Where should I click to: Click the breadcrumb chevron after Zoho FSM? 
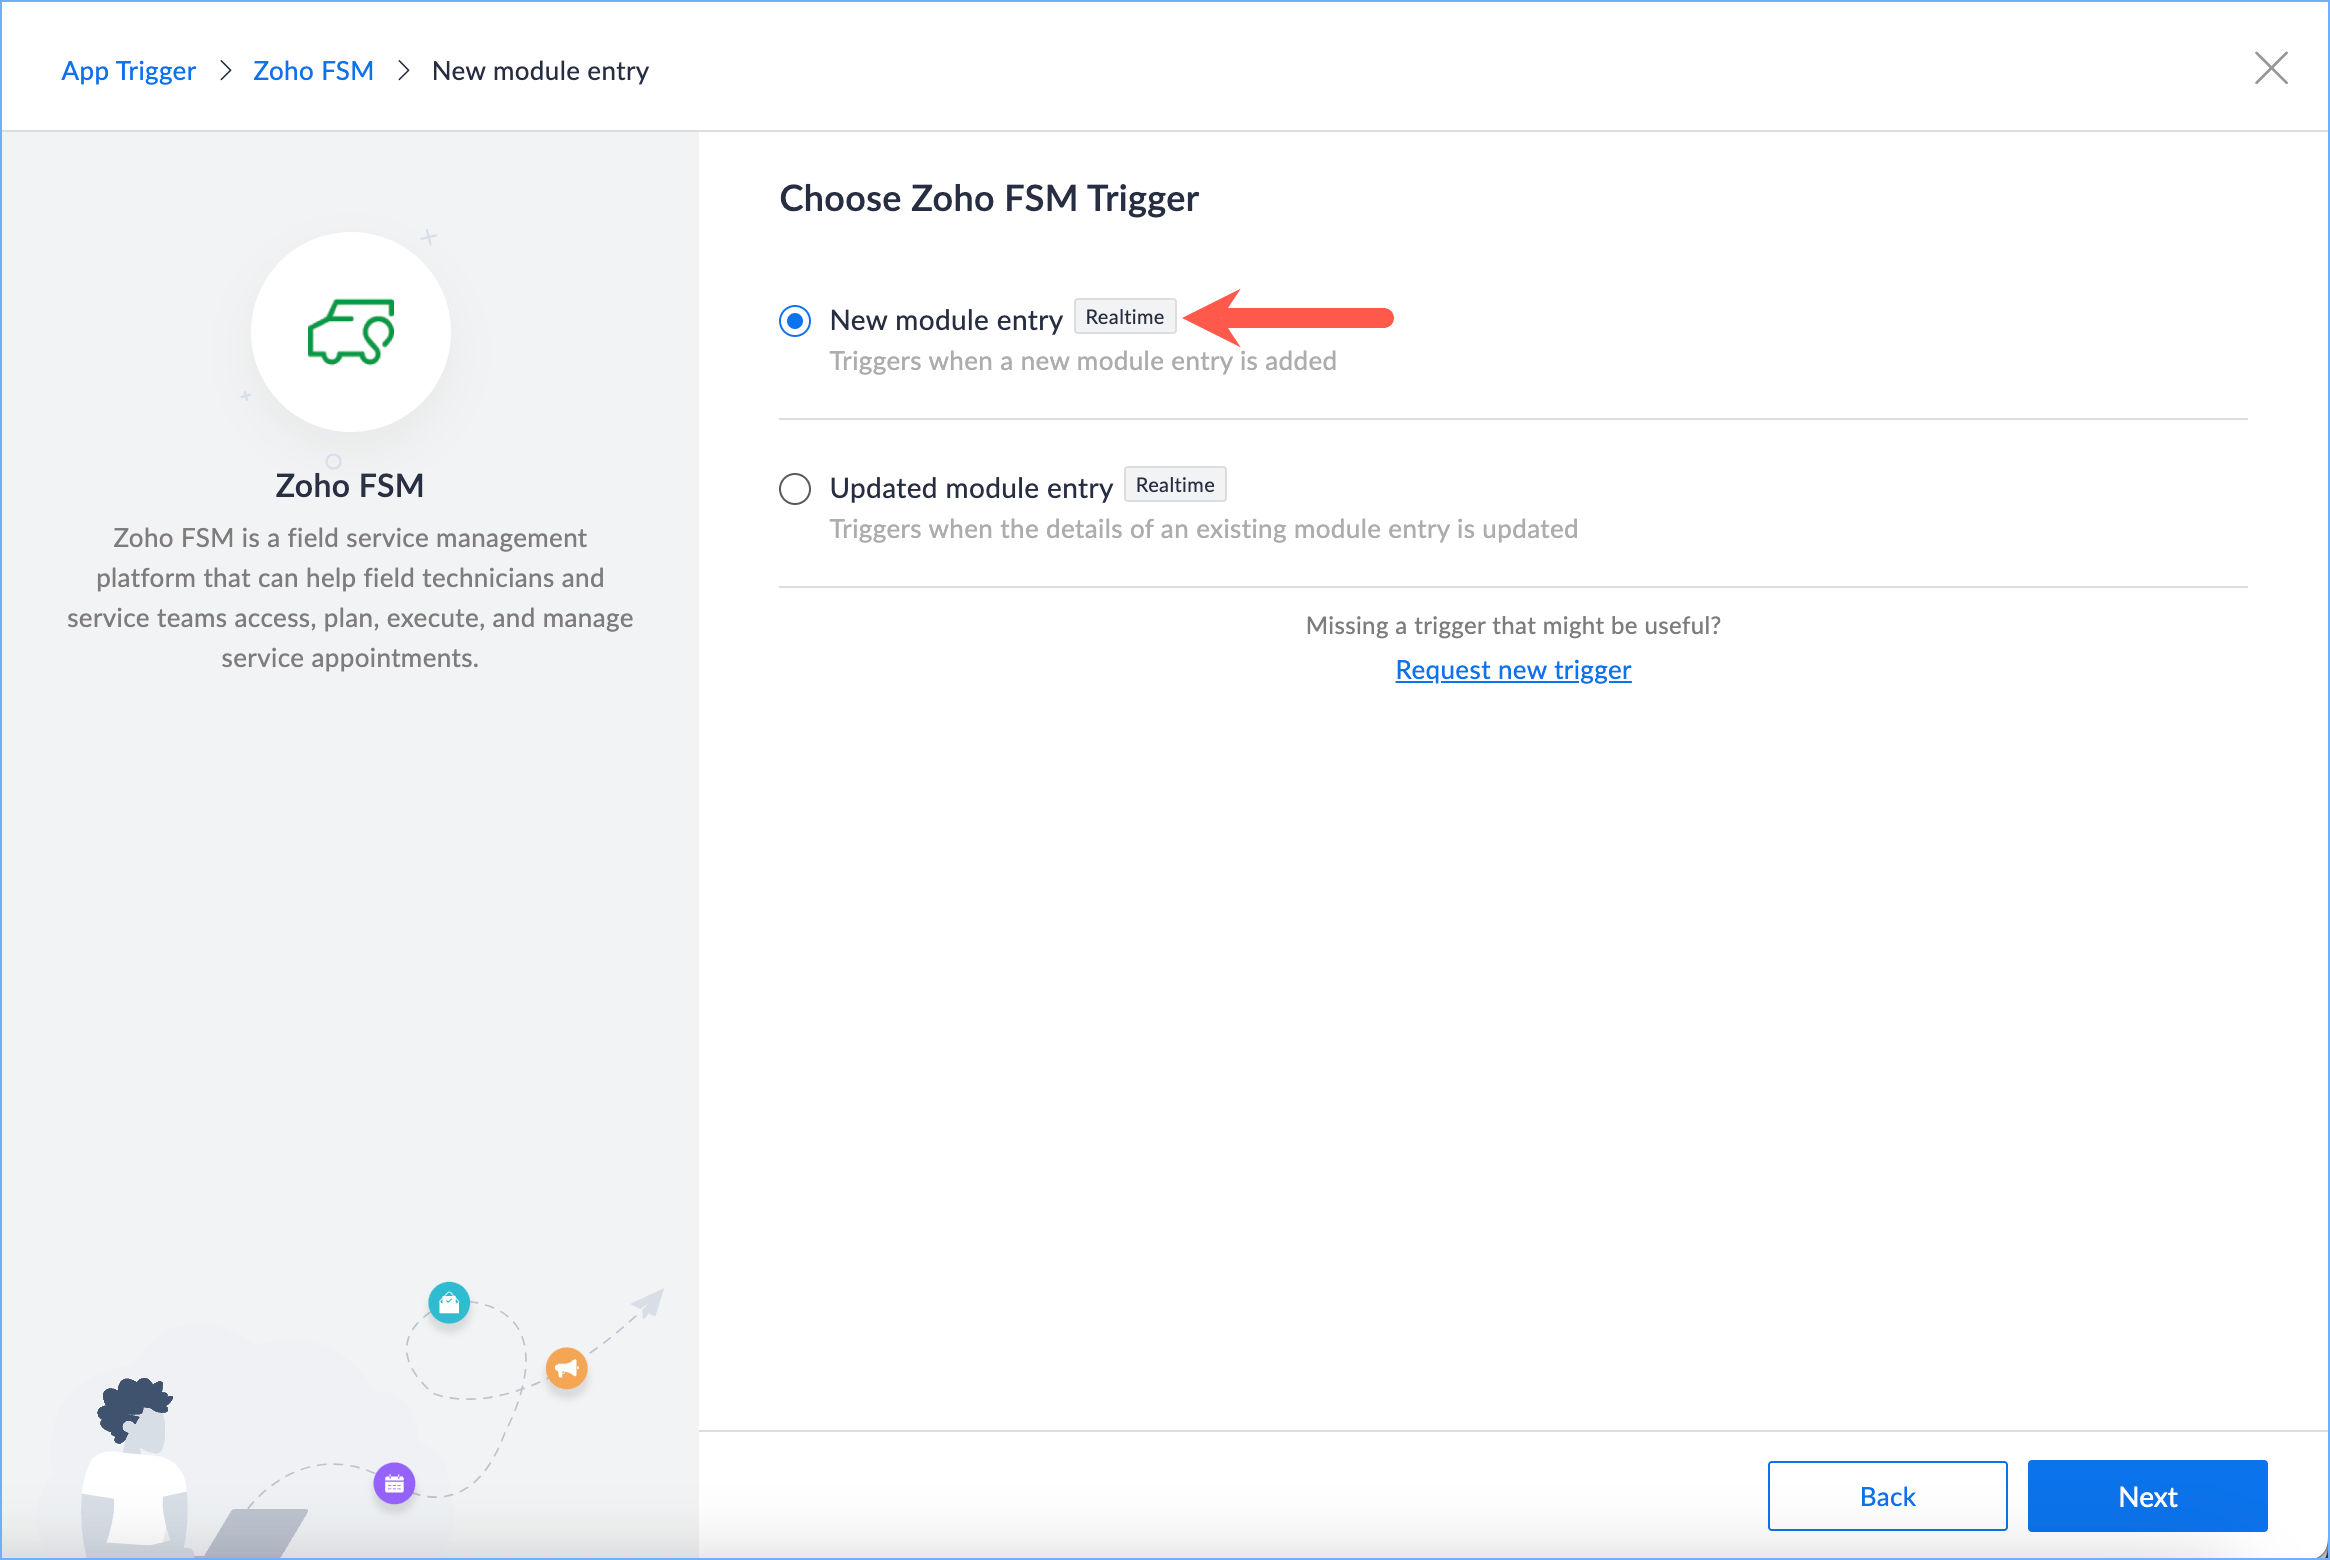tap(404, 71)
